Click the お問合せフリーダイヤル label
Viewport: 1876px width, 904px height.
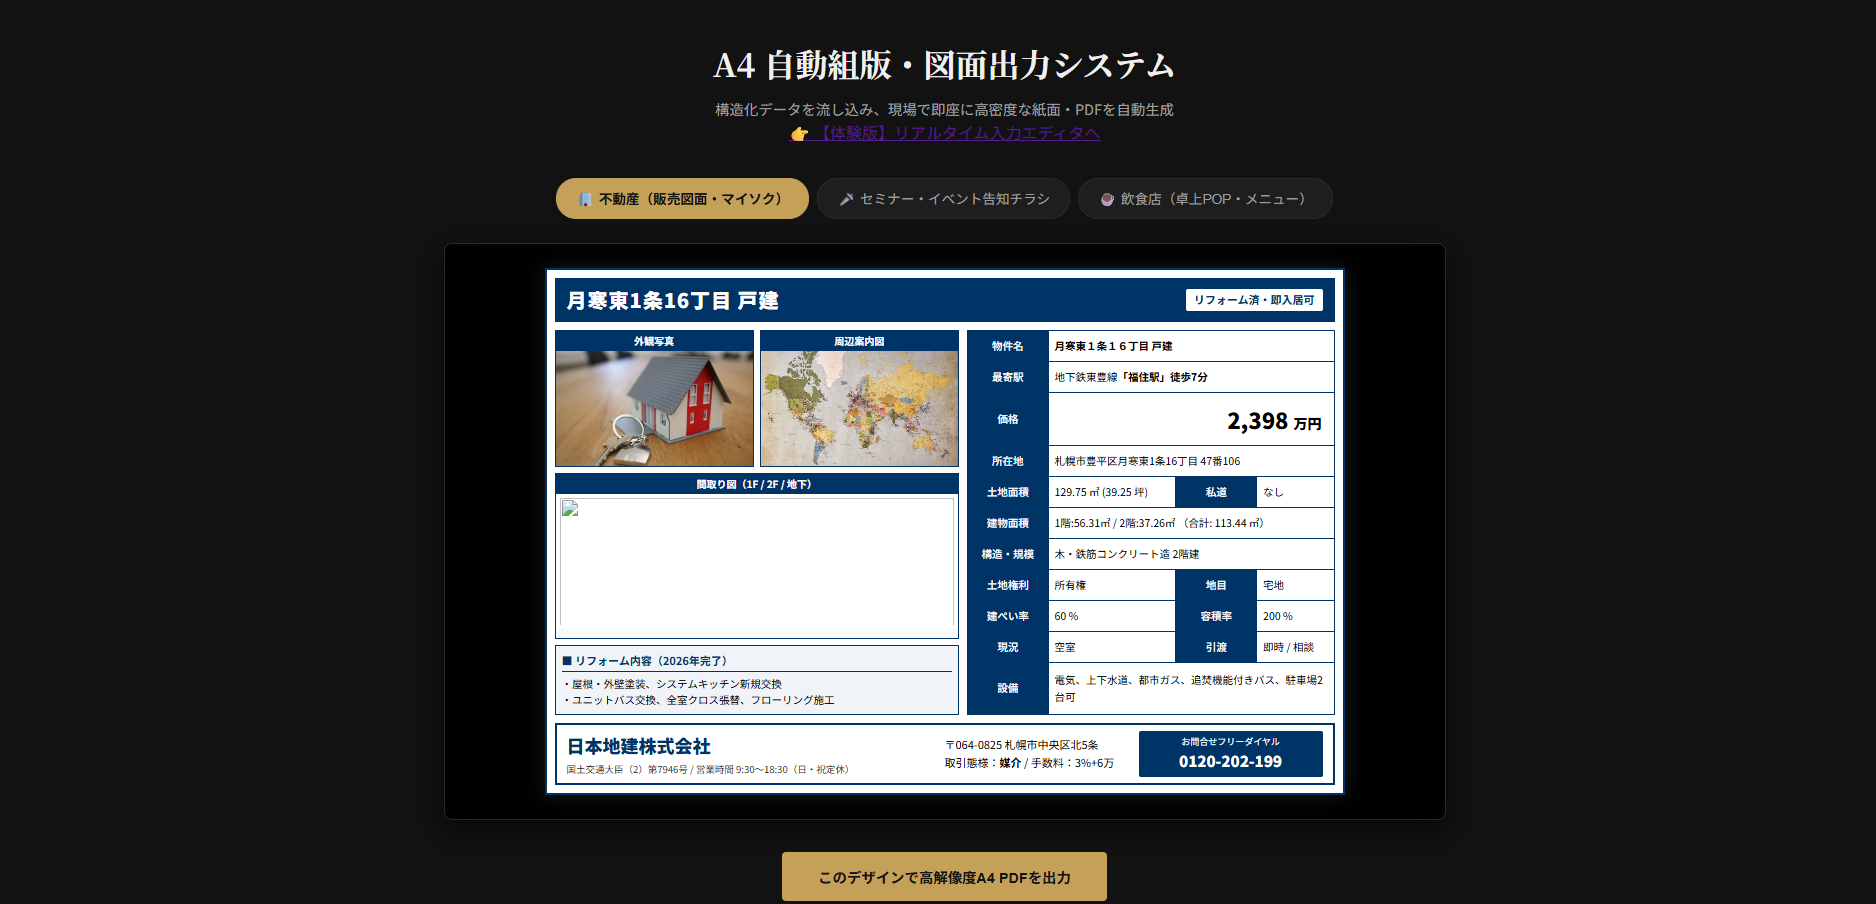(x=1230, y=742)
